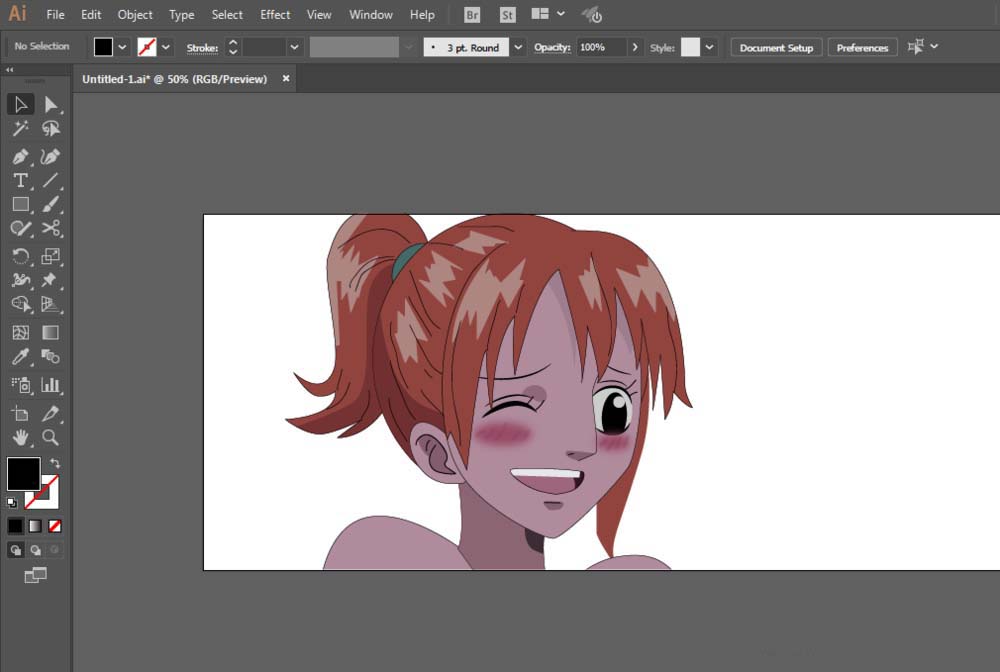Select the Zoom magnifier tool

tap(50, 437)
